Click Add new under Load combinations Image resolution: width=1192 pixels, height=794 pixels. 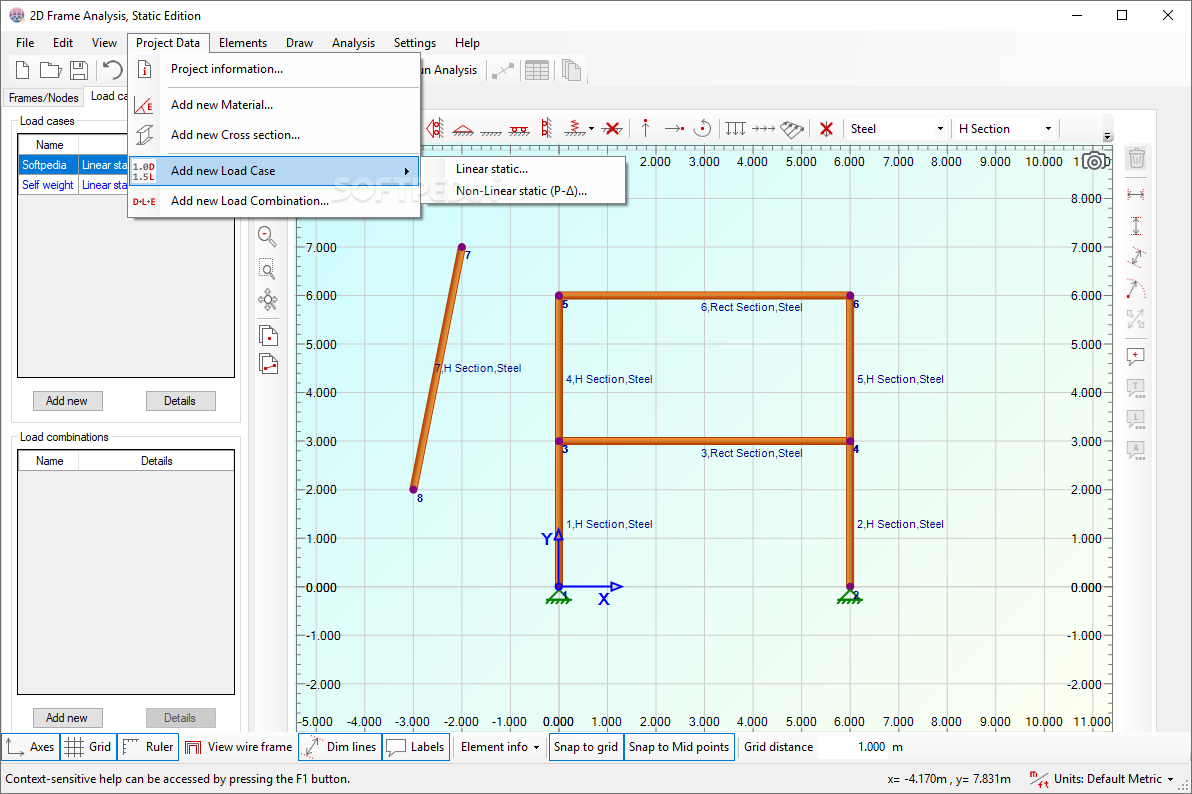pyautogui.click(x=68, y=718)
